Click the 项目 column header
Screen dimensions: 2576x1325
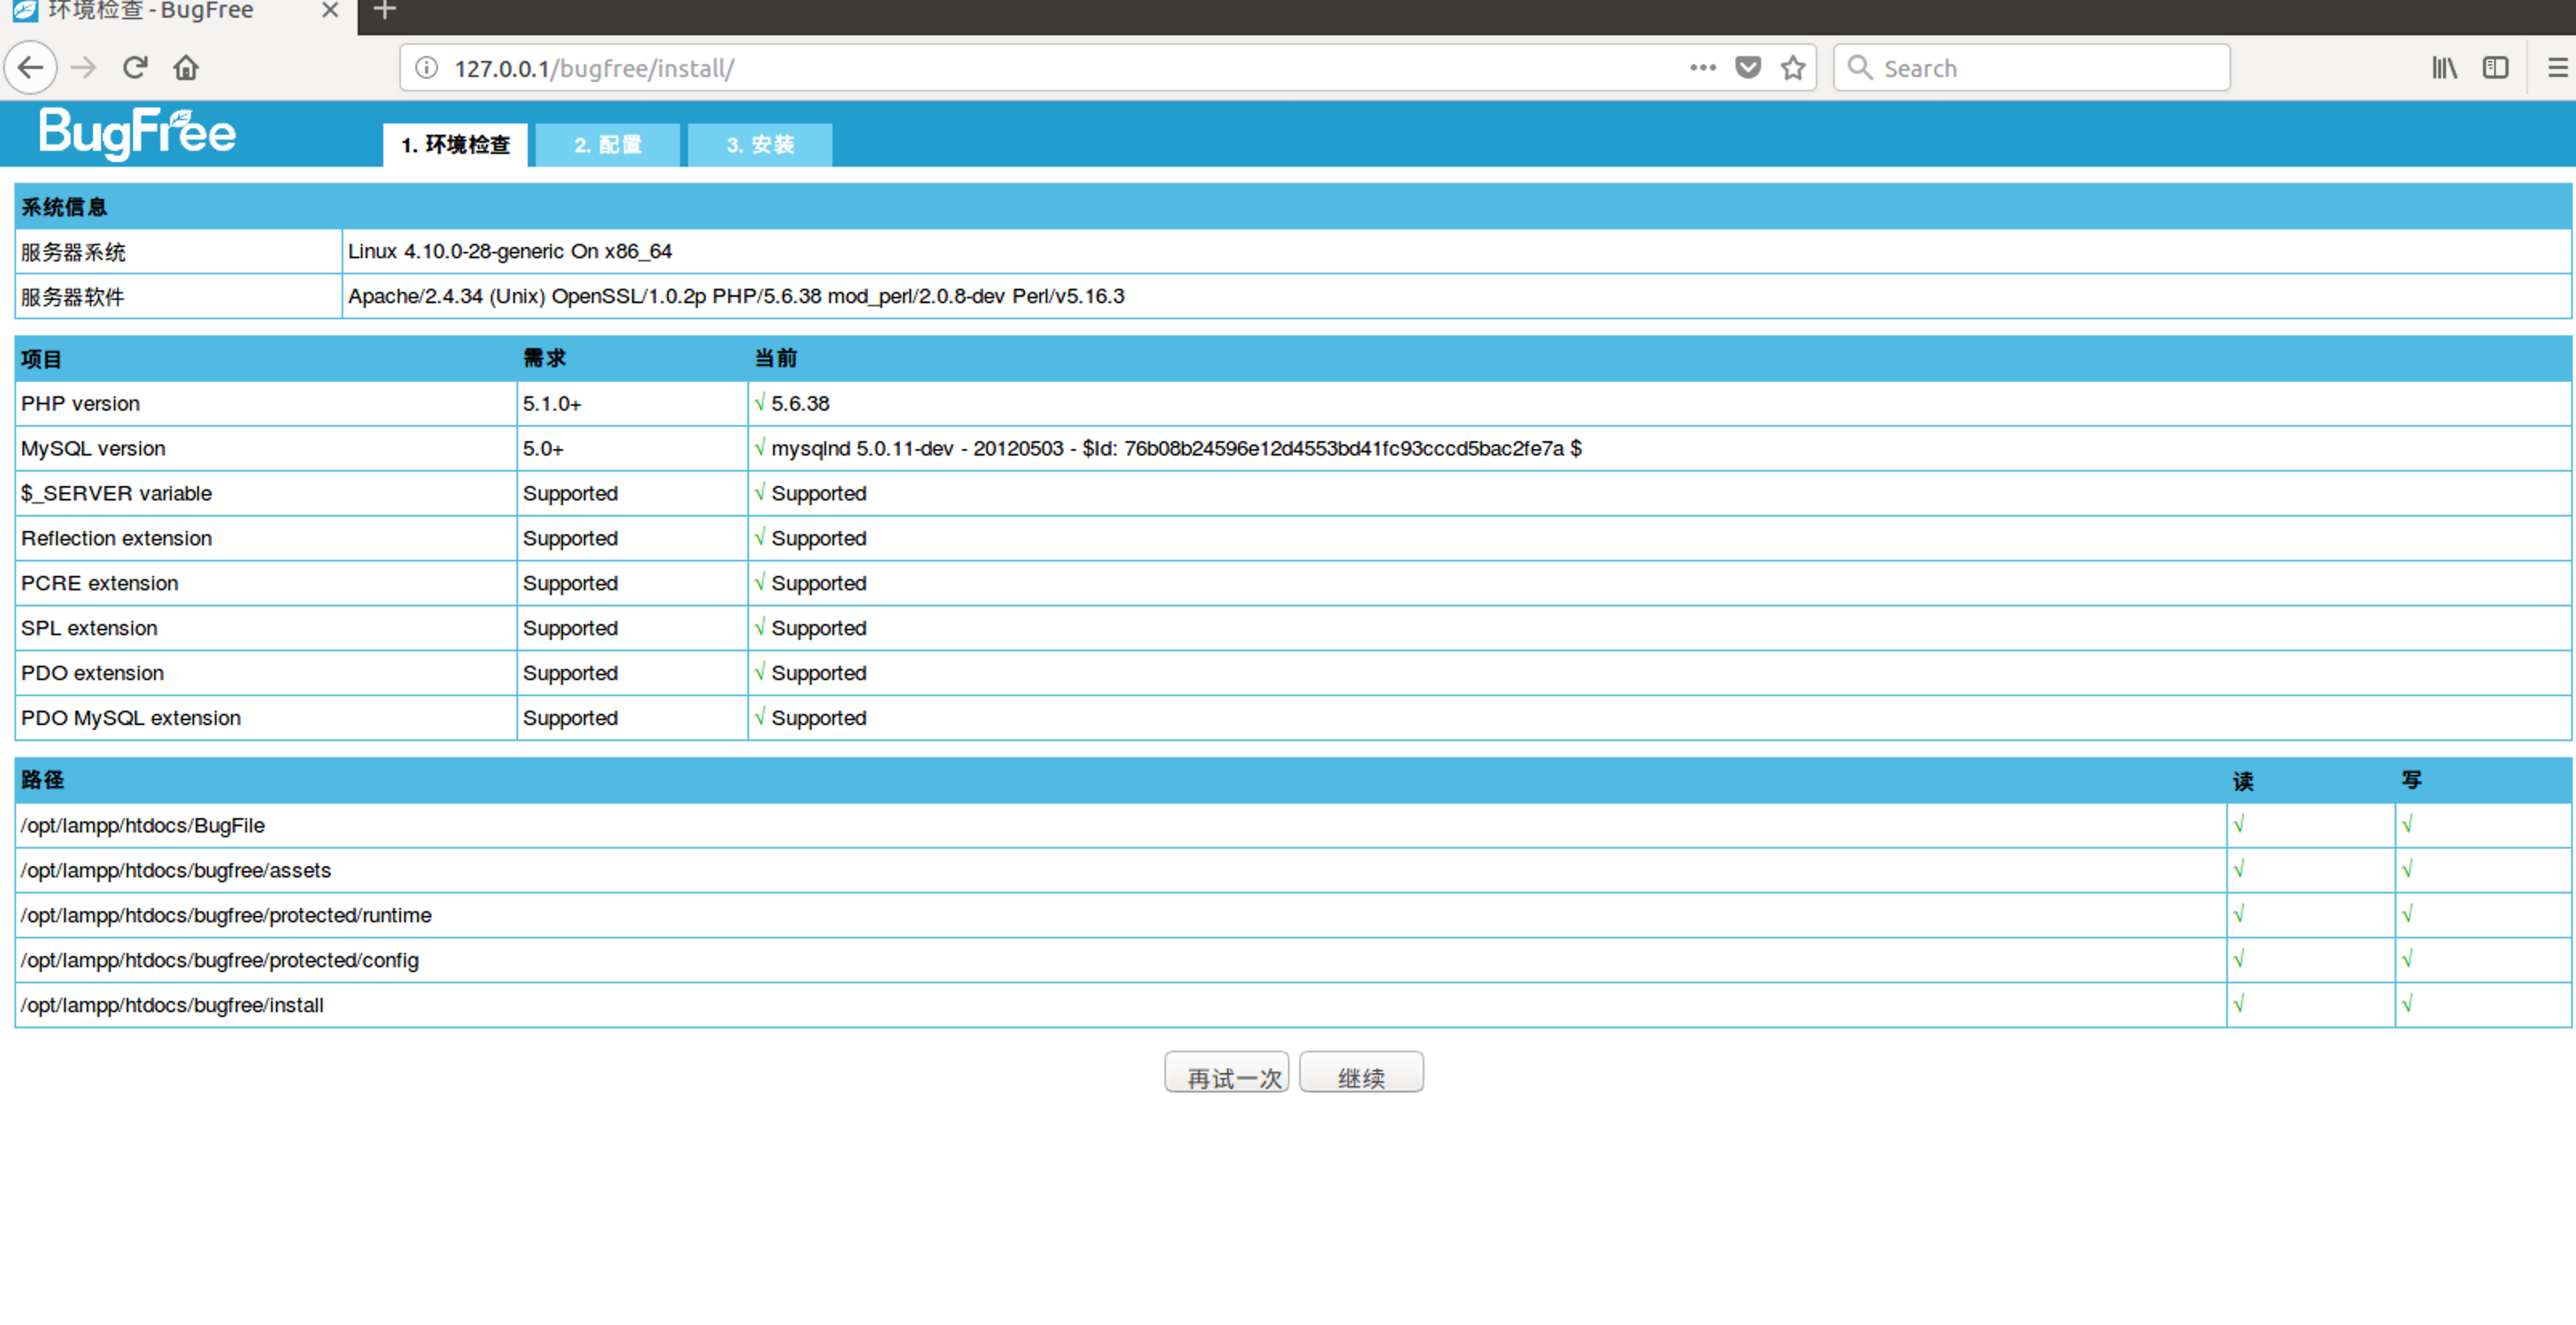[x=42, y=359]
